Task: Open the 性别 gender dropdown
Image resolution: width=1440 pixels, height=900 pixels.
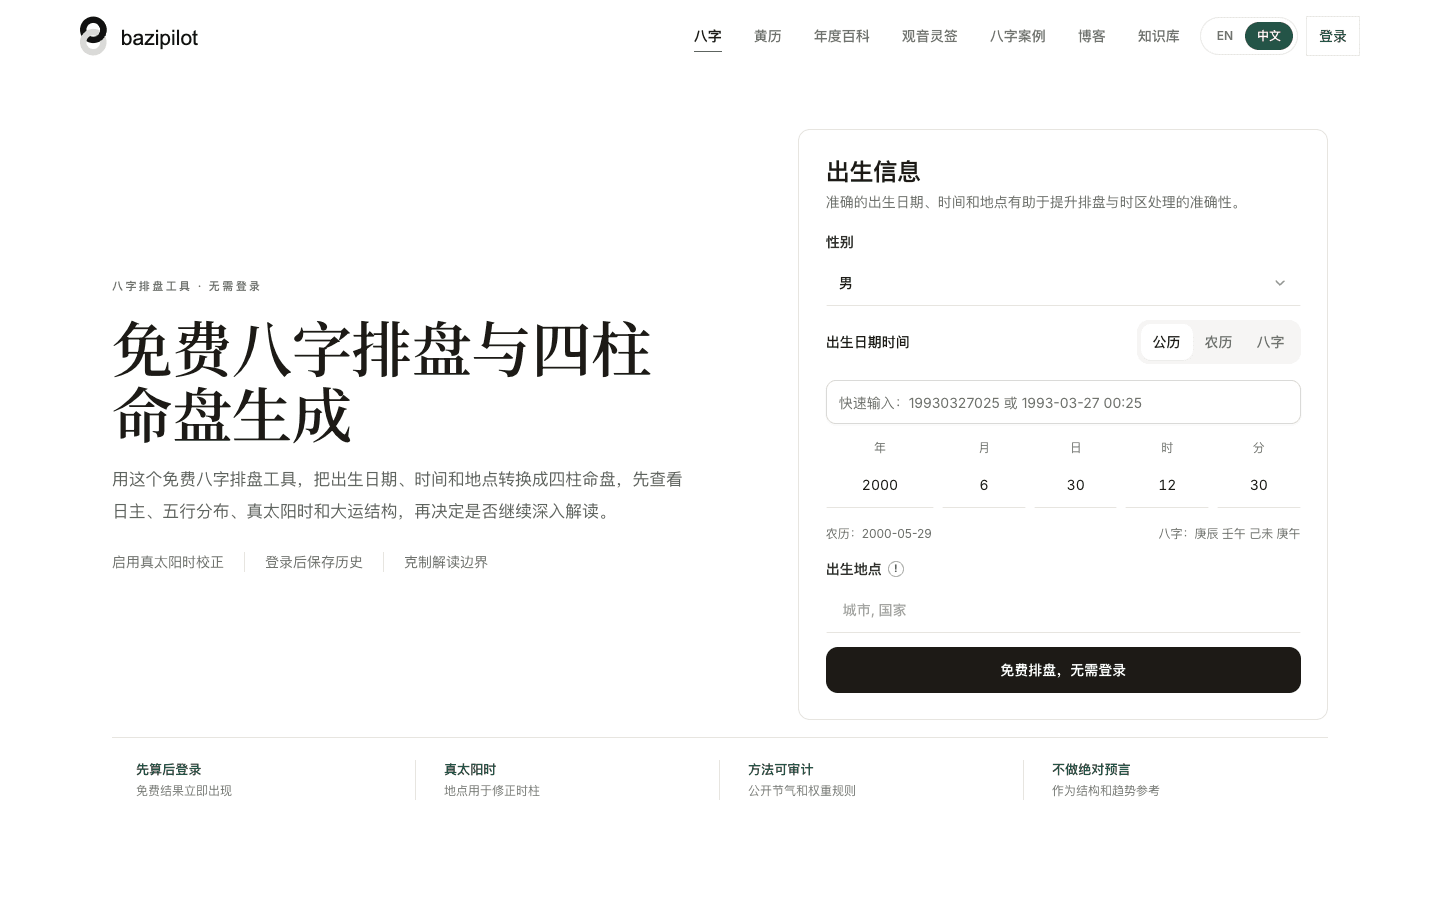Action: 1063,284
